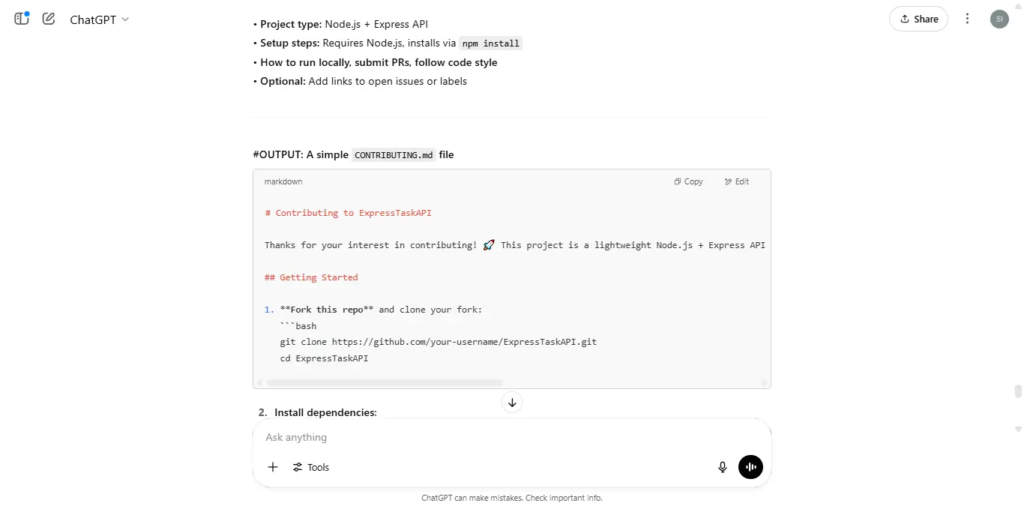
Task: Open the ChatGPT model dropdown
Action: coord(99,19)
